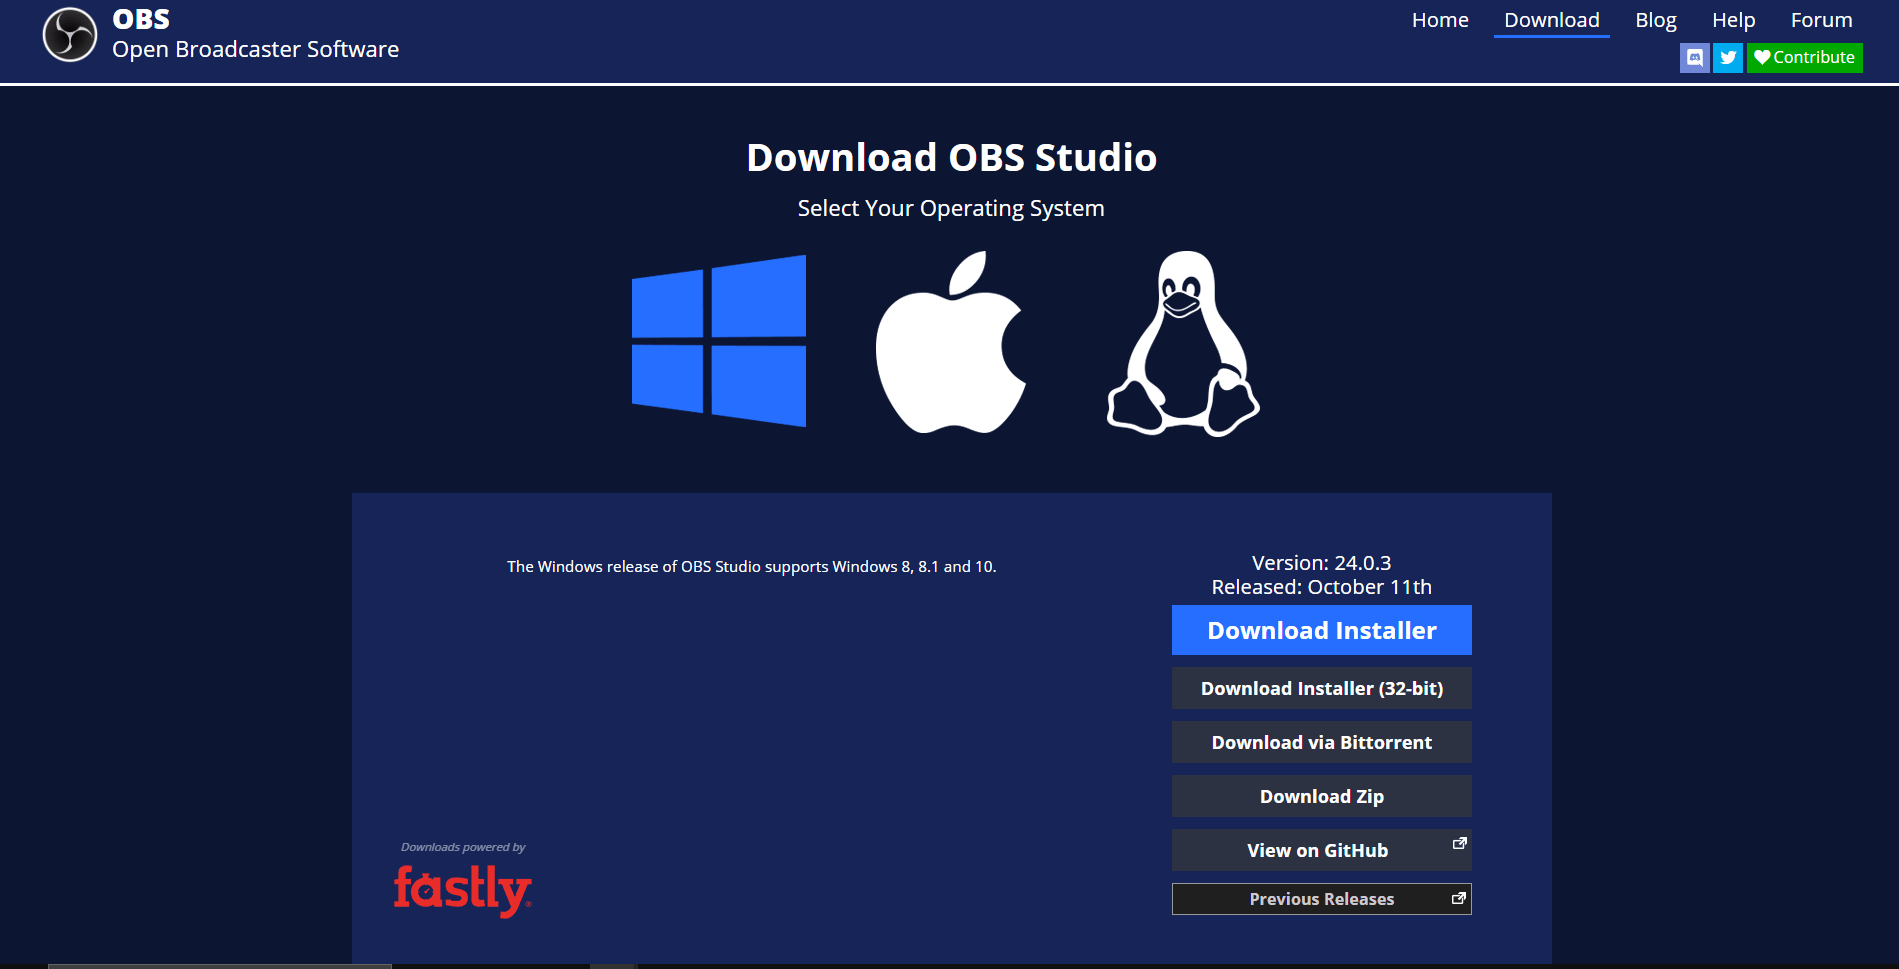This screenshot has width=1899, height=969.
Task: Open the Help menu item
Action: [x=1734, y=20]
